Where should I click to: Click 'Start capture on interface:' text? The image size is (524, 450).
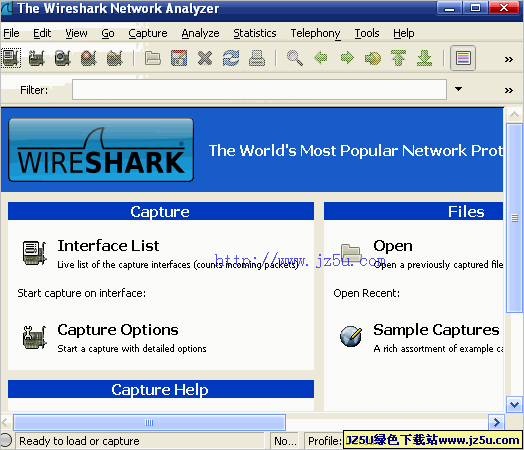coord(82,293)
